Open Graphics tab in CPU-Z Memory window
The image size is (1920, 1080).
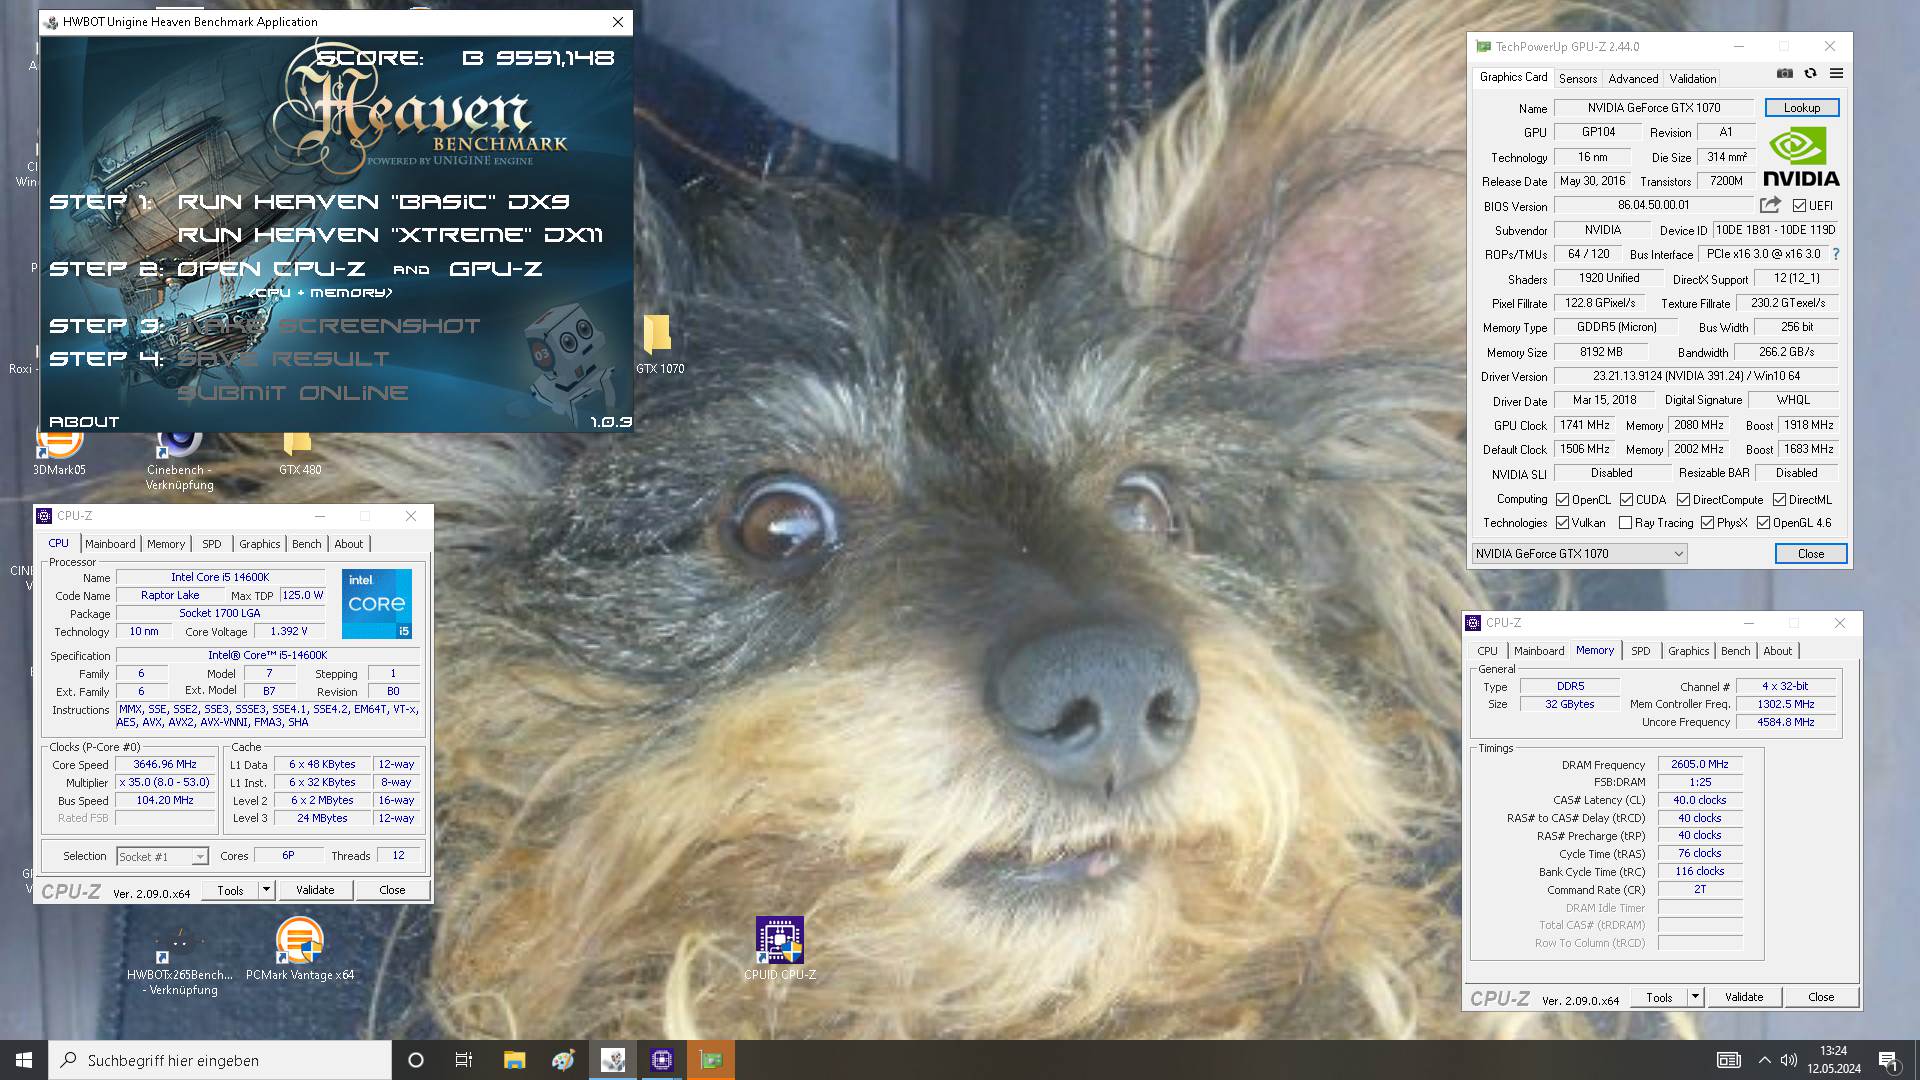coord(1689,651)
